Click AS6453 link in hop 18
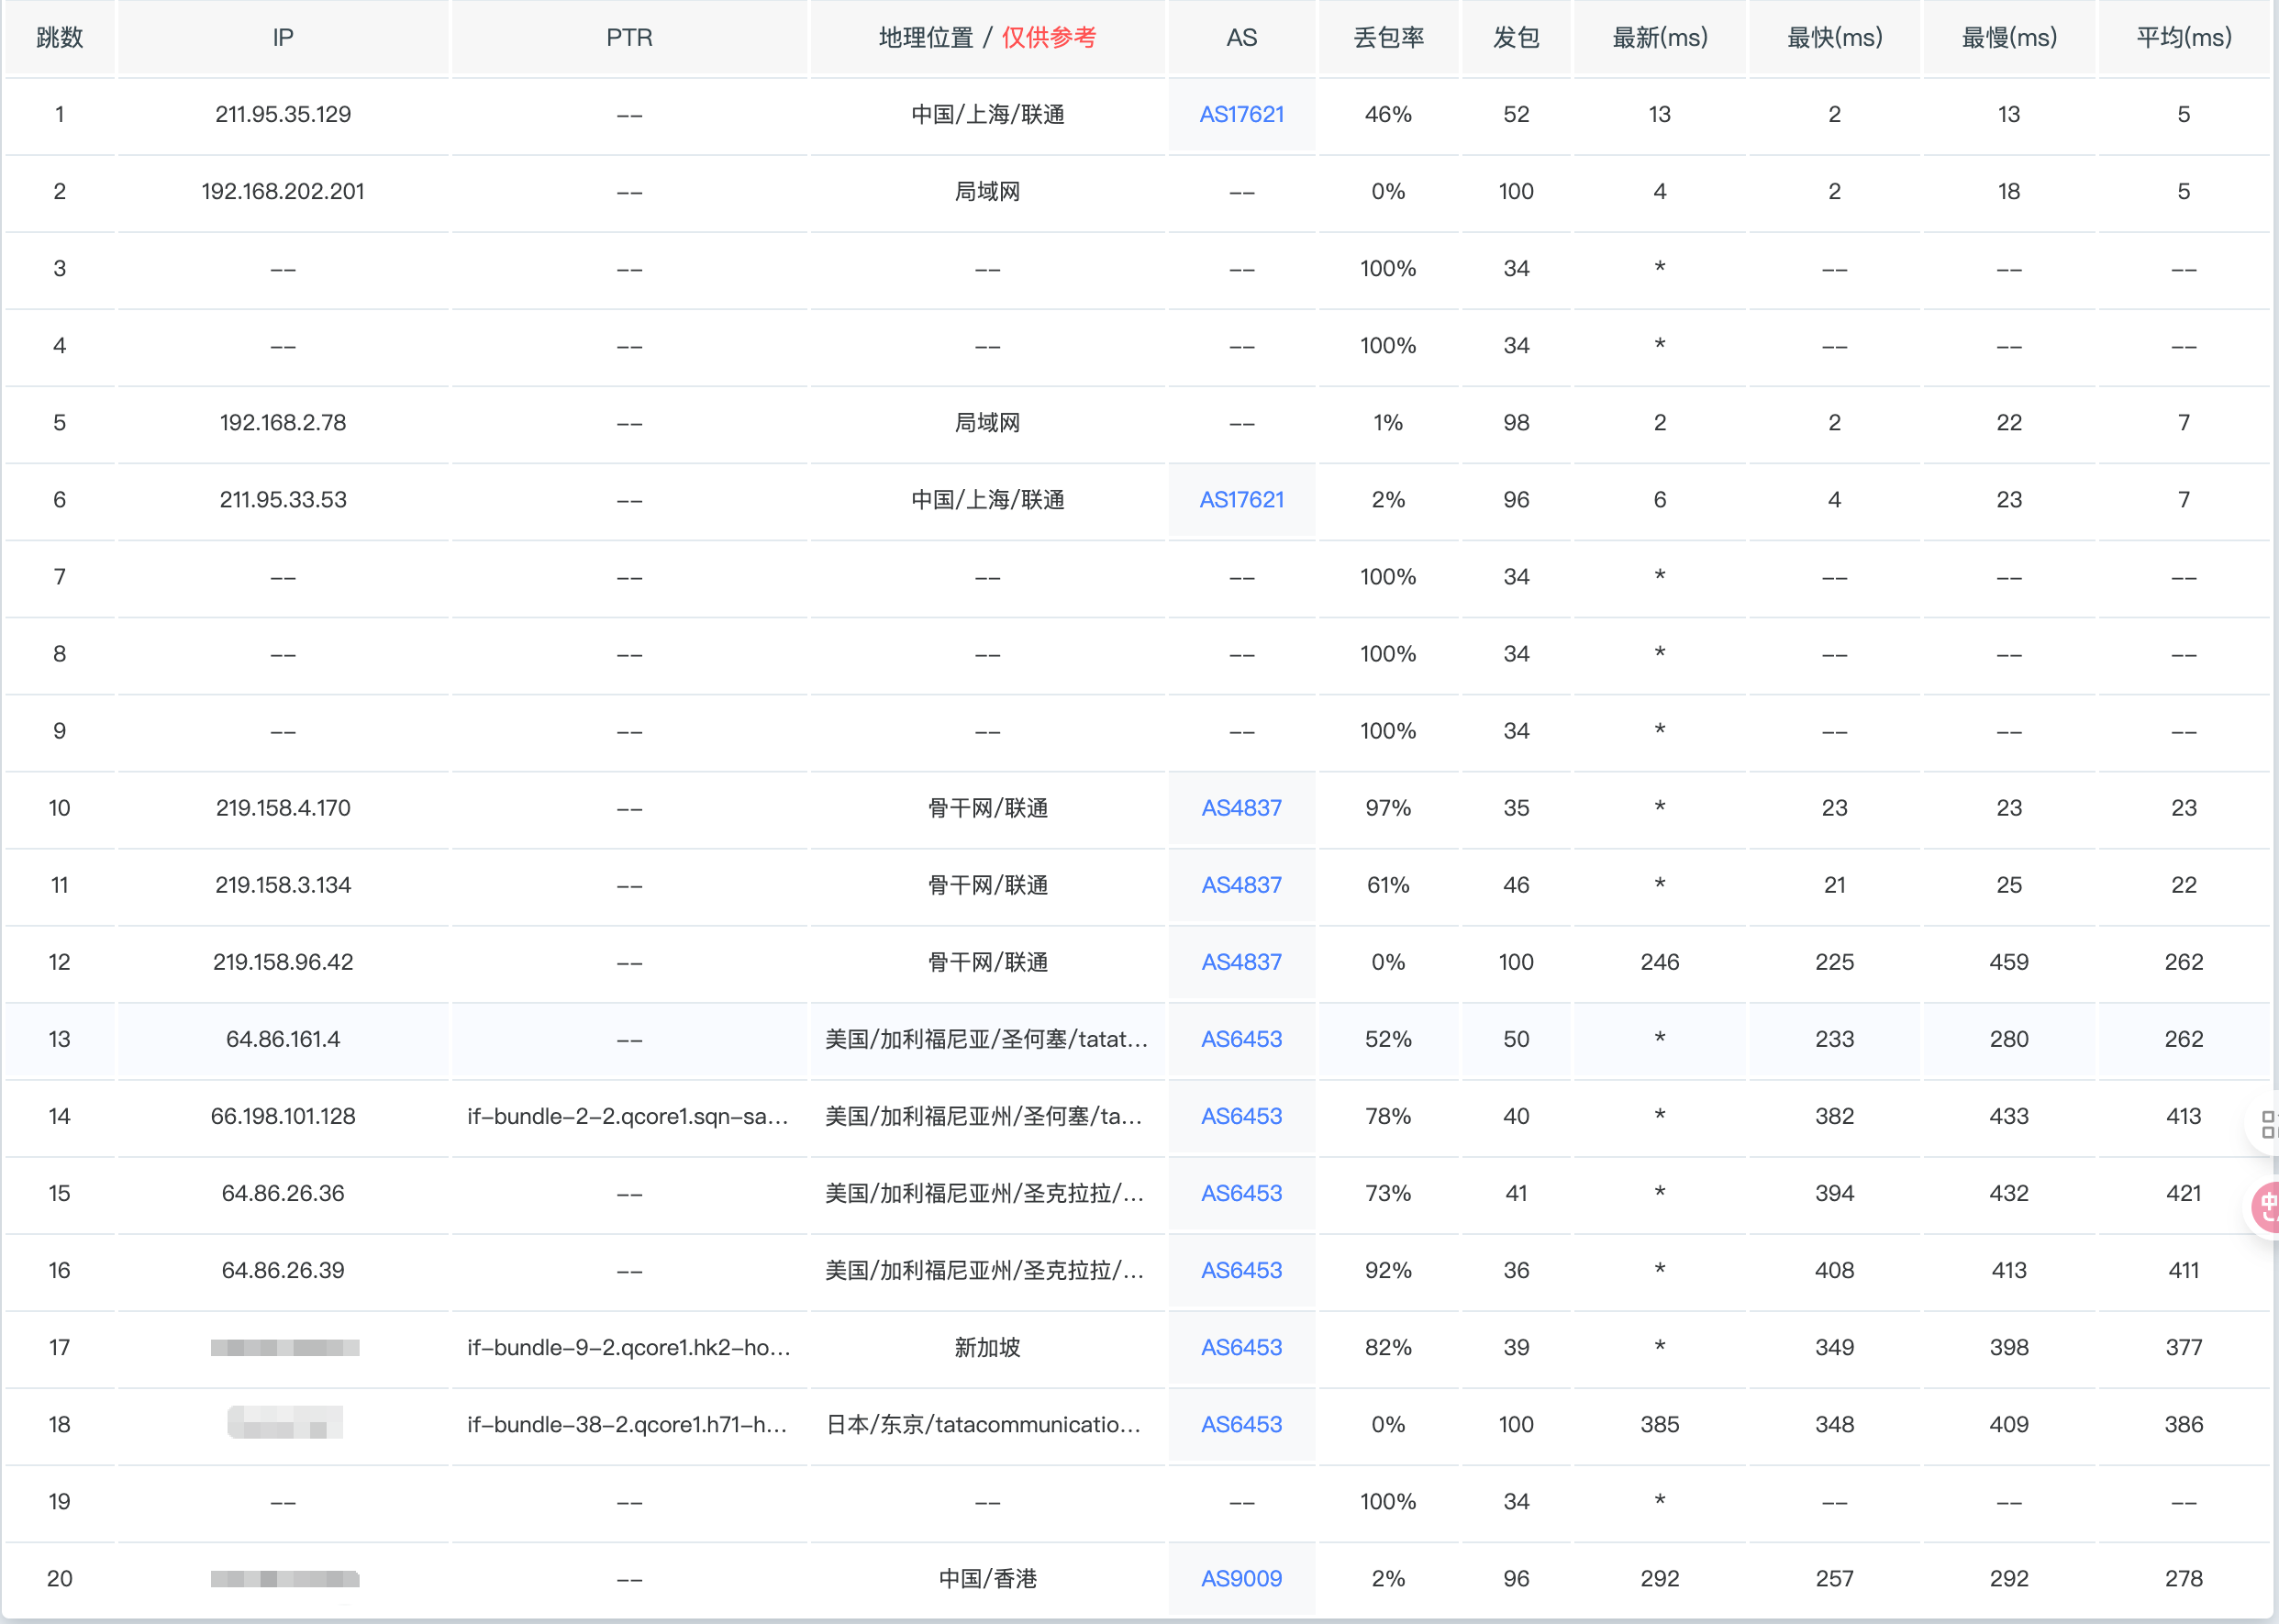 [x=1241, y=1424]
